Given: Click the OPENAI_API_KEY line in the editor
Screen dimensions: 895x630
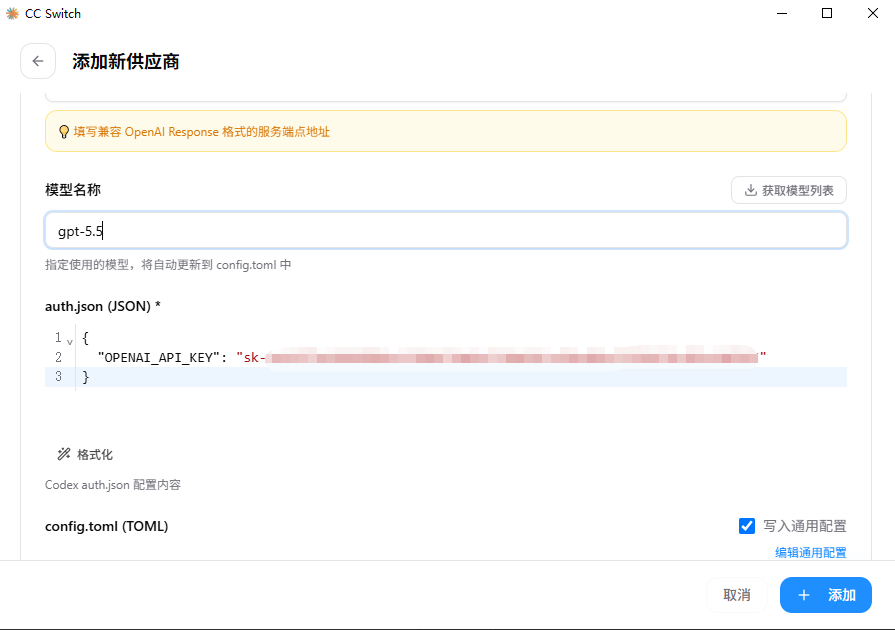Looking at the screenshot, I should pos(446,357).
